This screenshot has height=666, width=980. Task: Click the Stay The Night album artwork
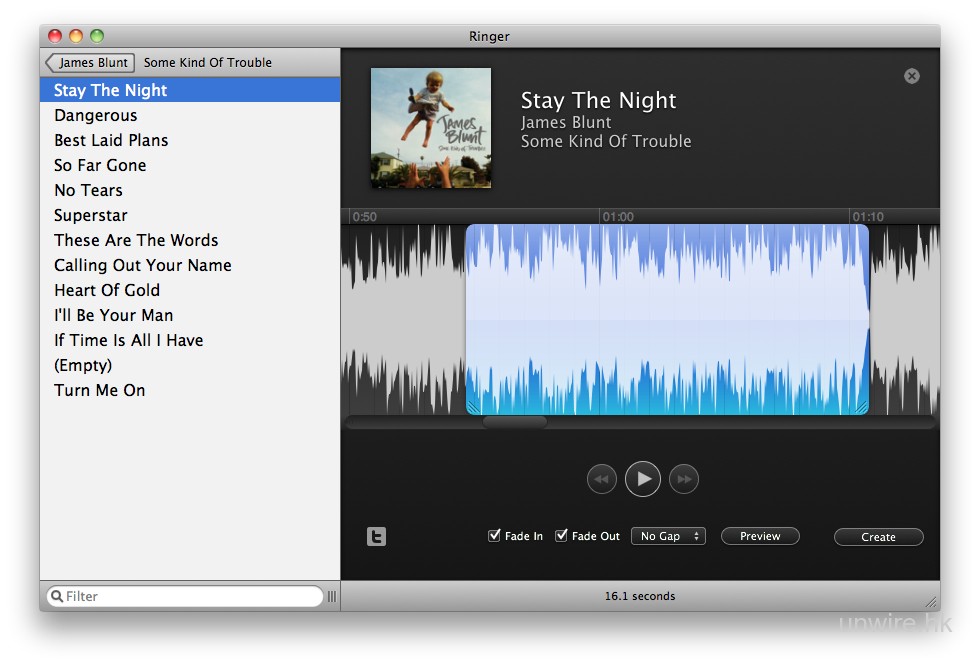point(431,128)
